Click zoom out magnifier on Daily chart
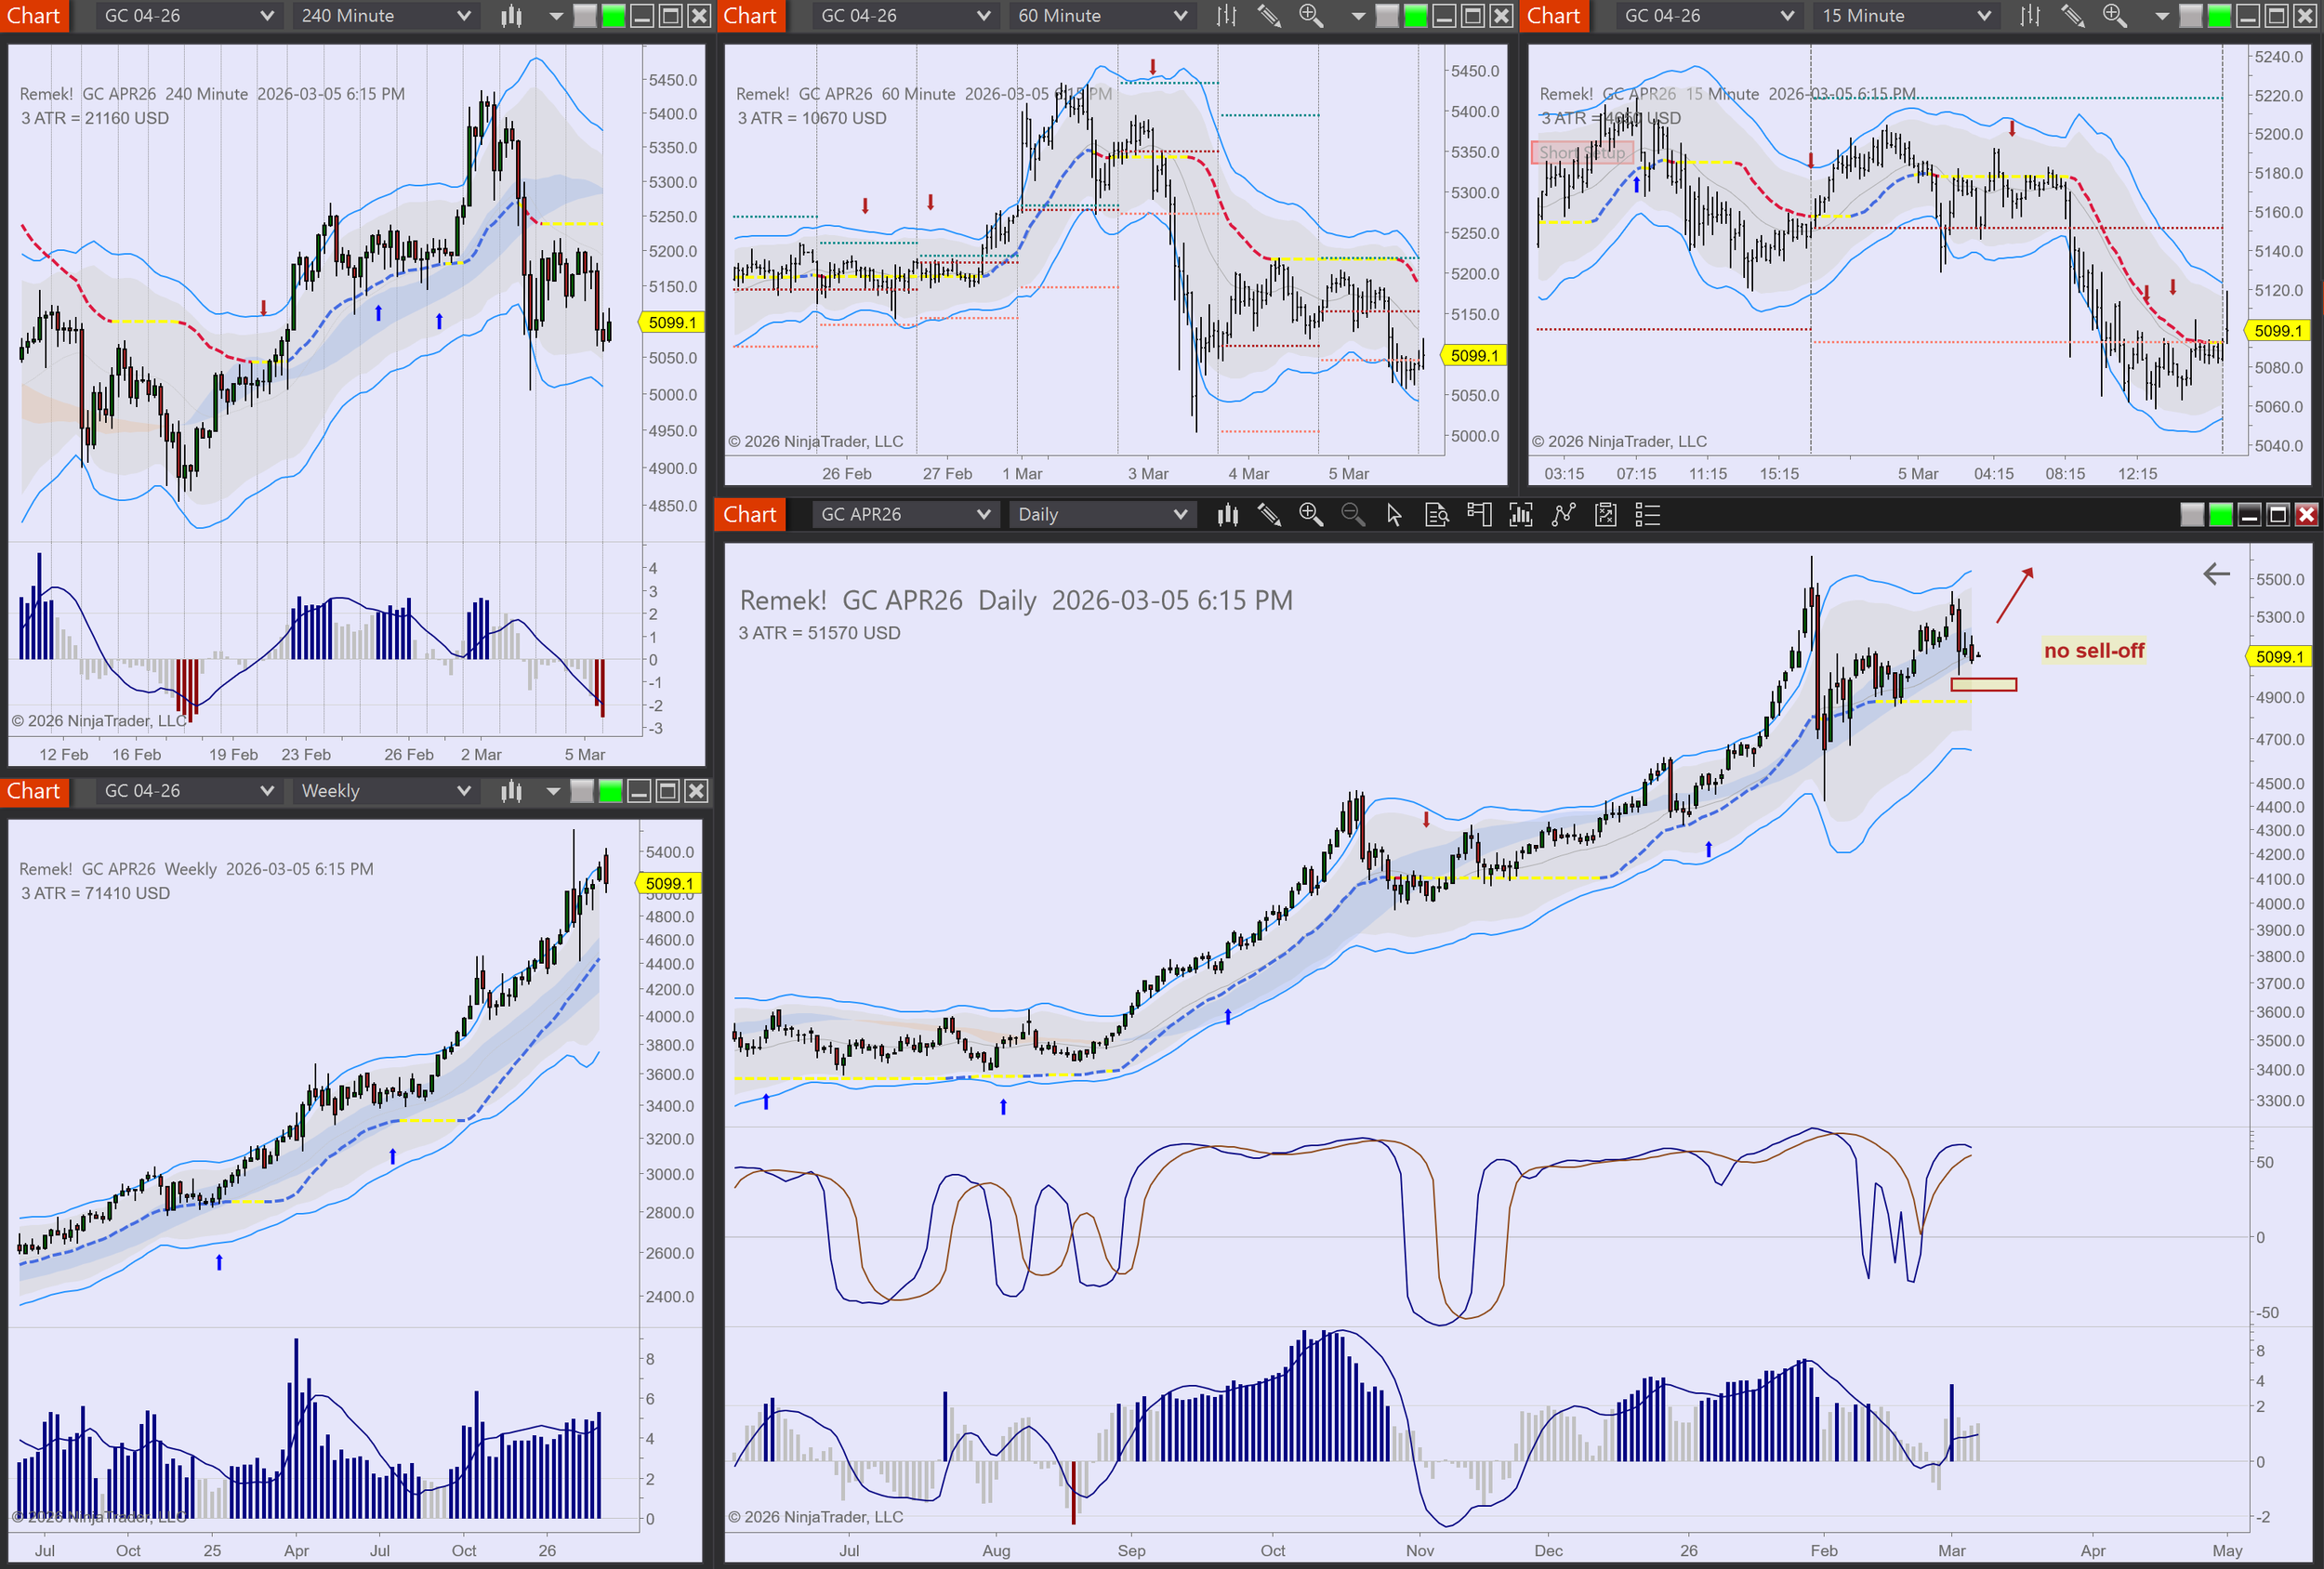Viewport: 2324px width, 1569px height. pos(1352,515)
